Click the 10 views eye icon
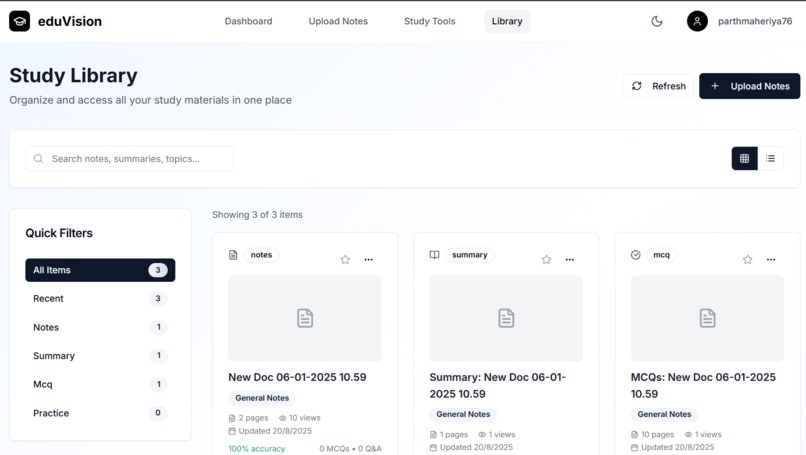The width and height of the screenshot is (806, 455). (x=283, y=418)
